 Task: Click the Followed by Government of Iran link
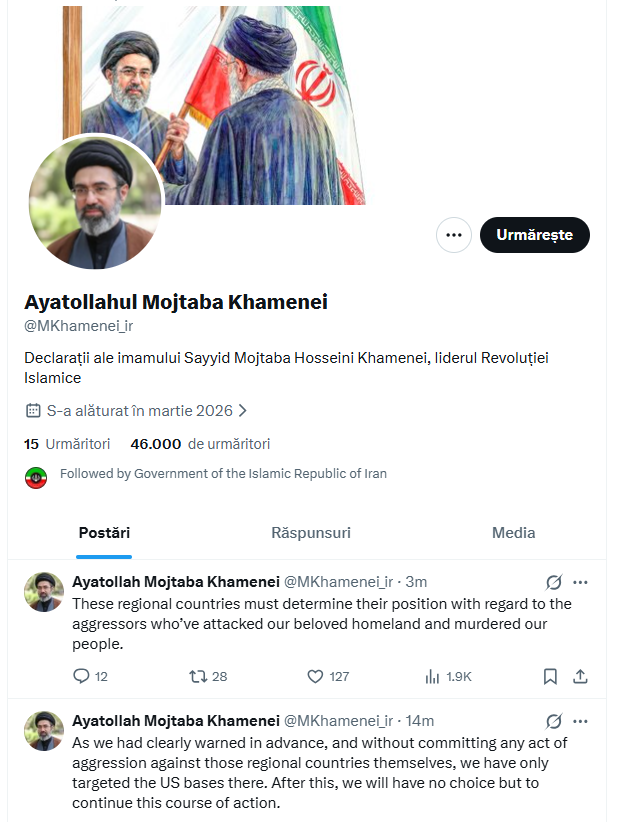click(x=223, y=474)
